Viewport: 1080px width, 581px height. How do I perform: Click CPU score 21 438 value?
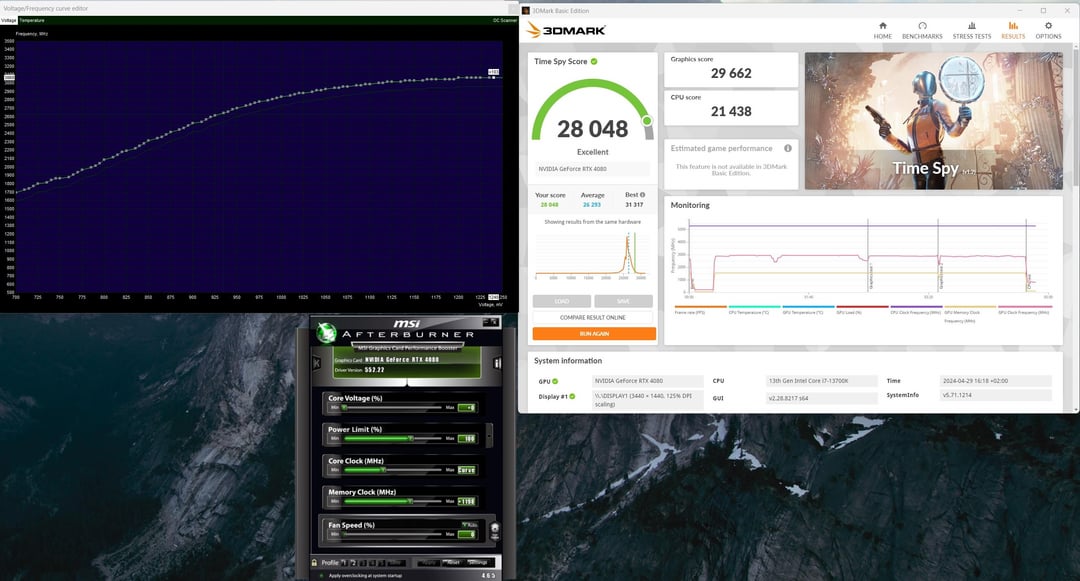tap(731, 111)
